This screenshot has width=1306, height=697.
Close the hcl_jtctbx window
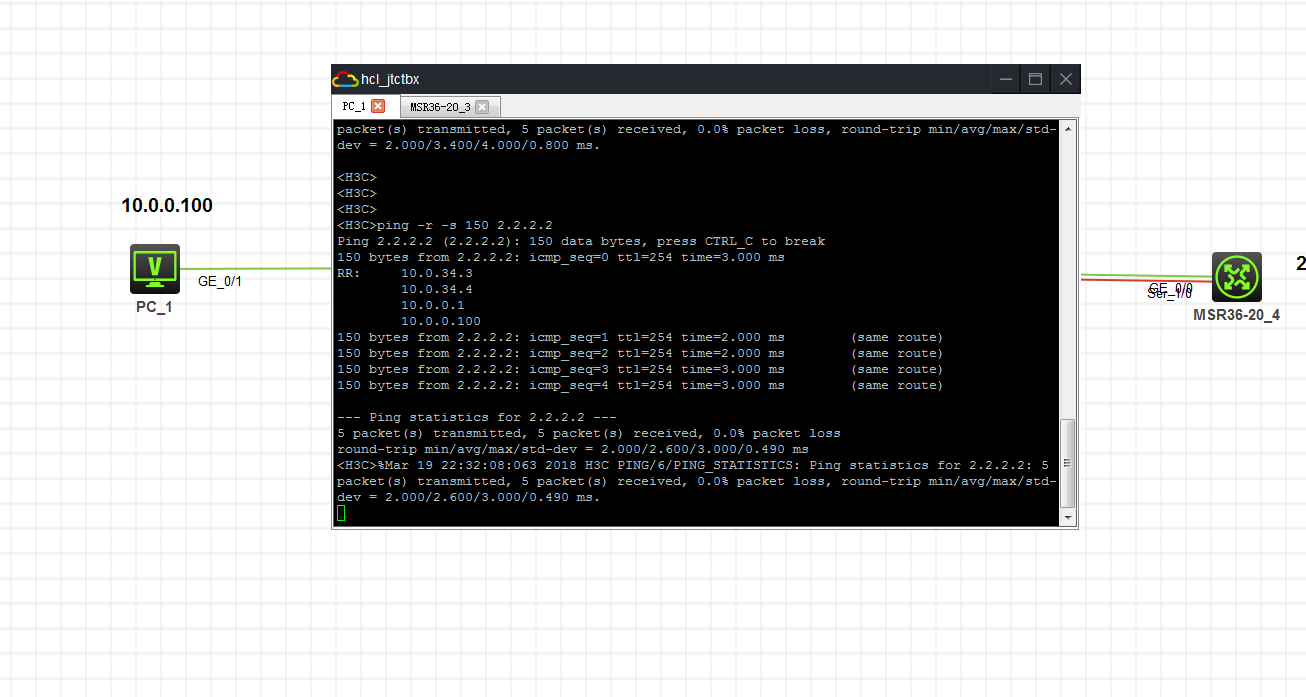click(1066, 79)
